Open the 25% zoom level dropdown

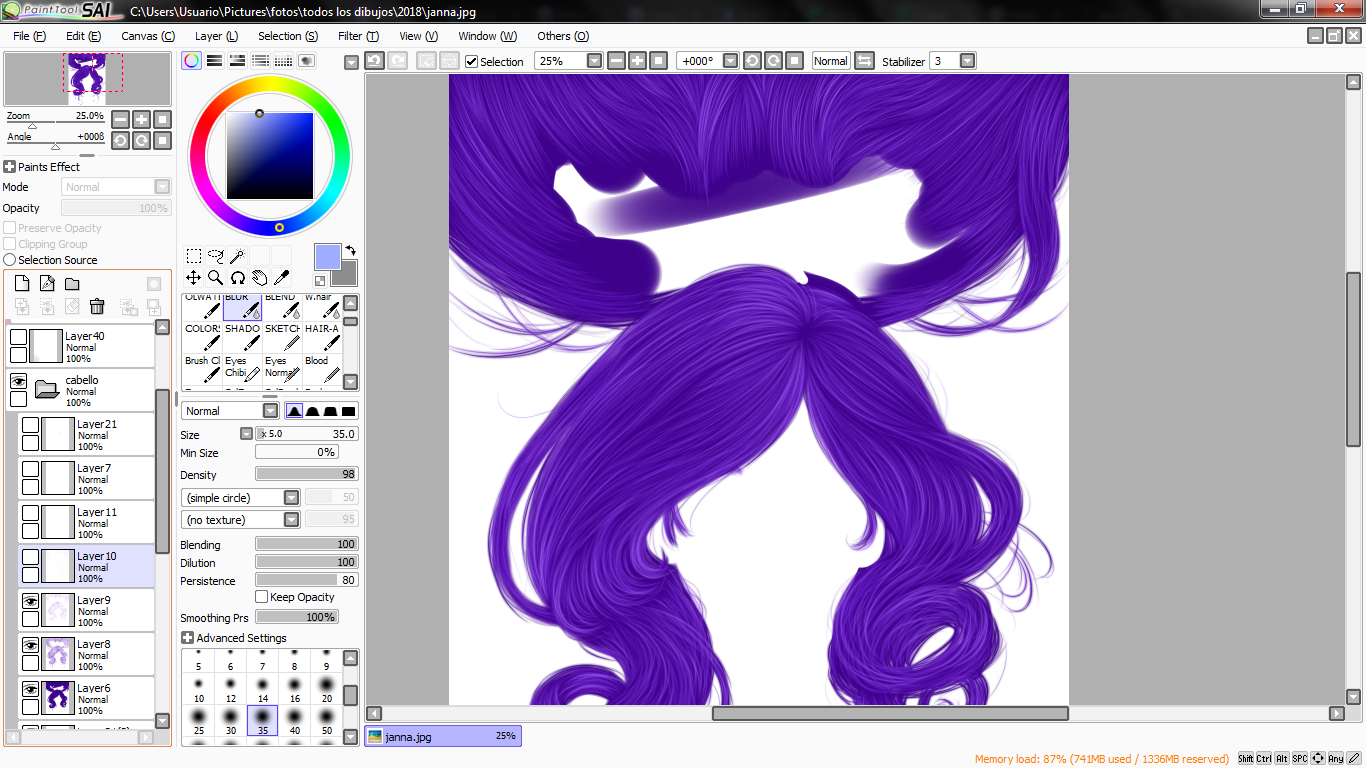click(x=594, y=61)
